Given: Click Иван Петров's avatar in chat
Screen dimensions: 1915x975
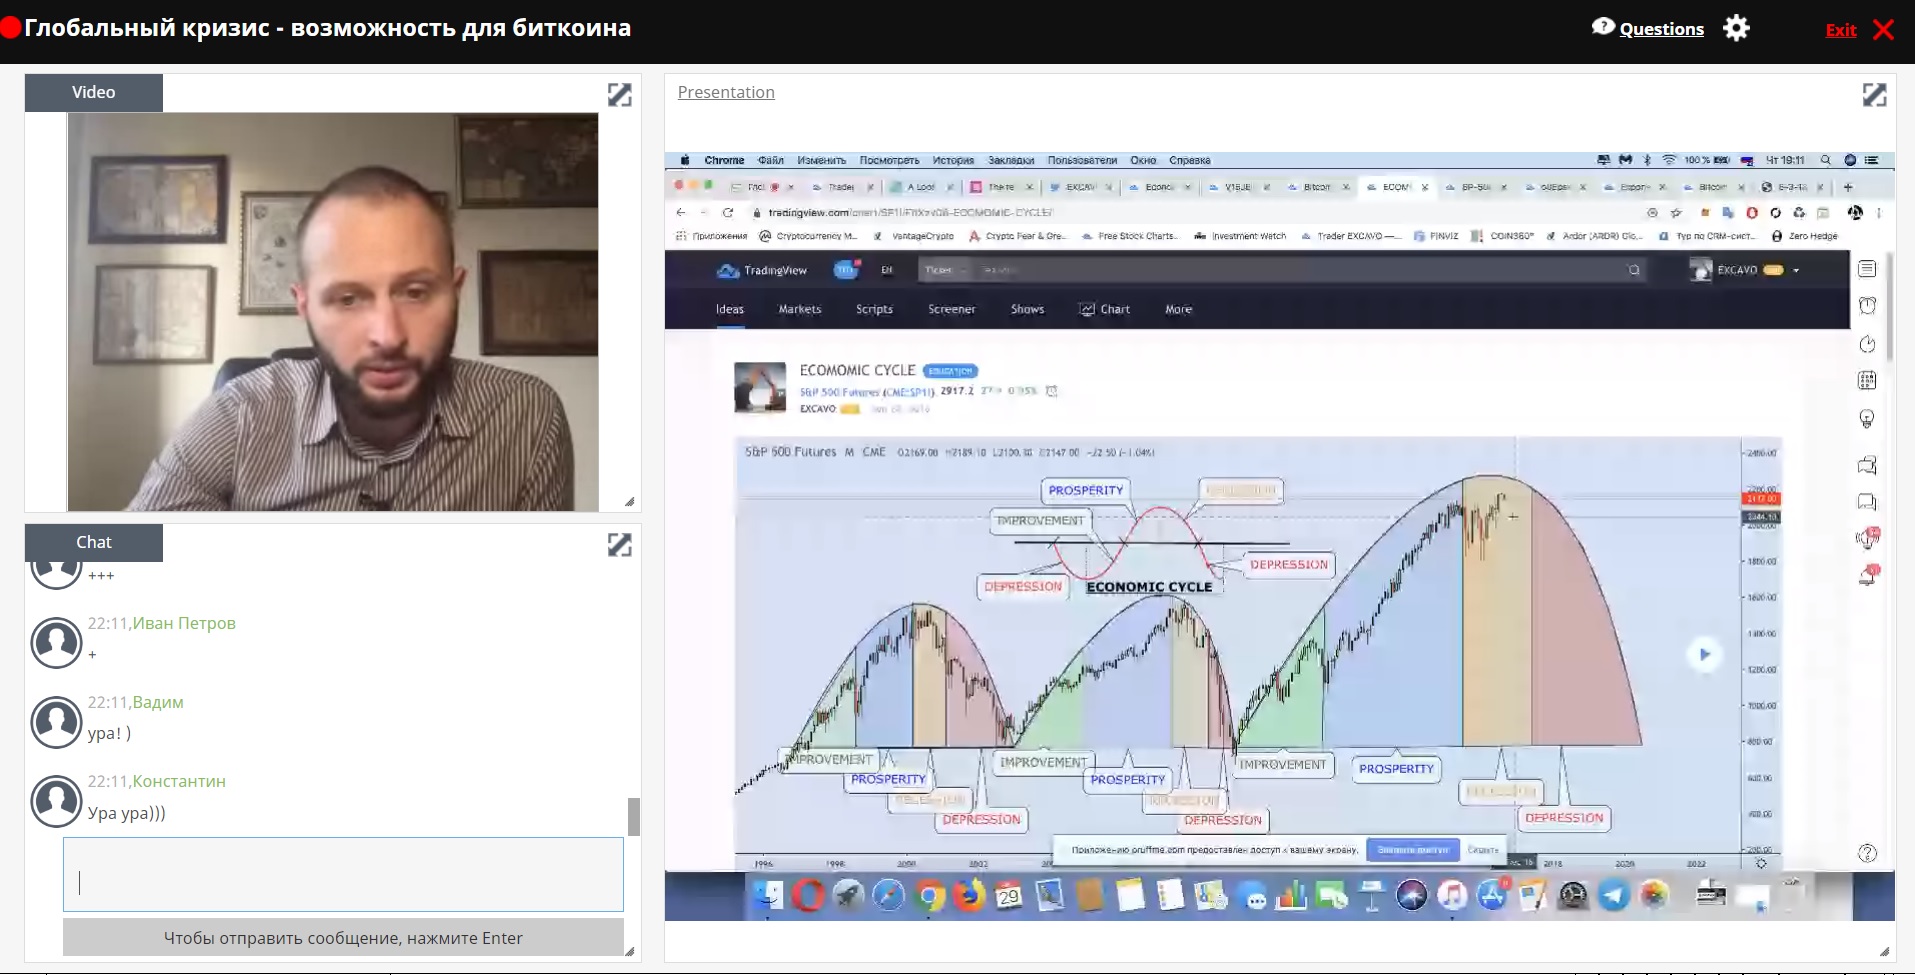Looking at the screenshot, I should pyautogui.click(x=56, y=643).
